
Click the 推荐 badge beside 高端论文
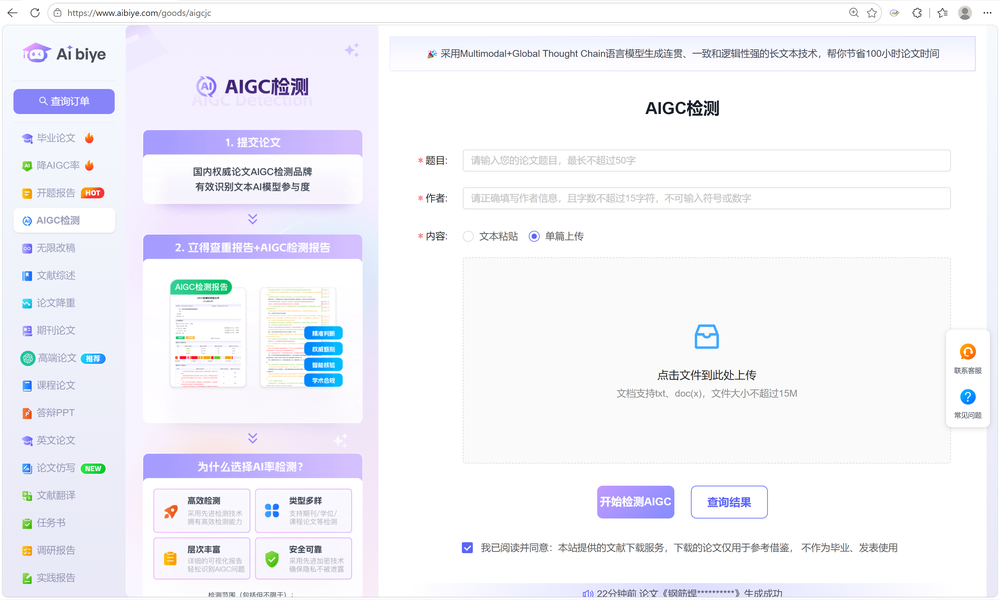[93, 358]
